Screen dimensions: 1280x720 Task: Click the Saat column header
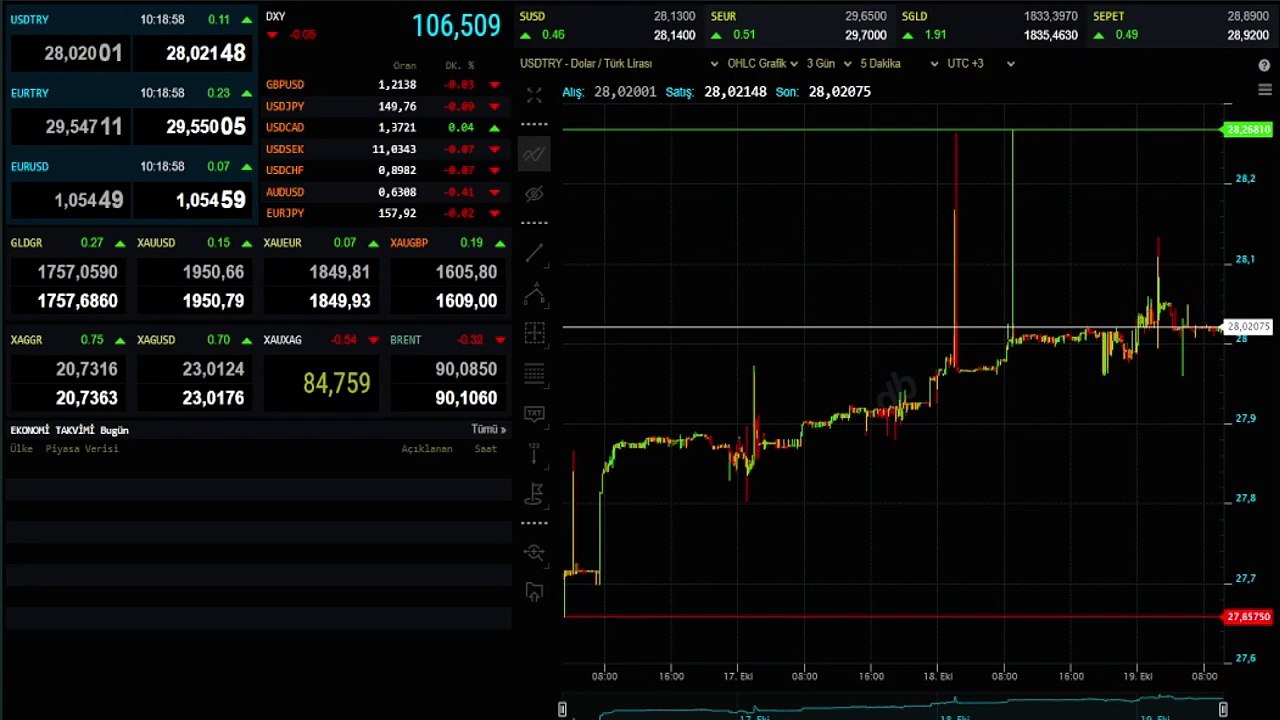click(485, 449)
